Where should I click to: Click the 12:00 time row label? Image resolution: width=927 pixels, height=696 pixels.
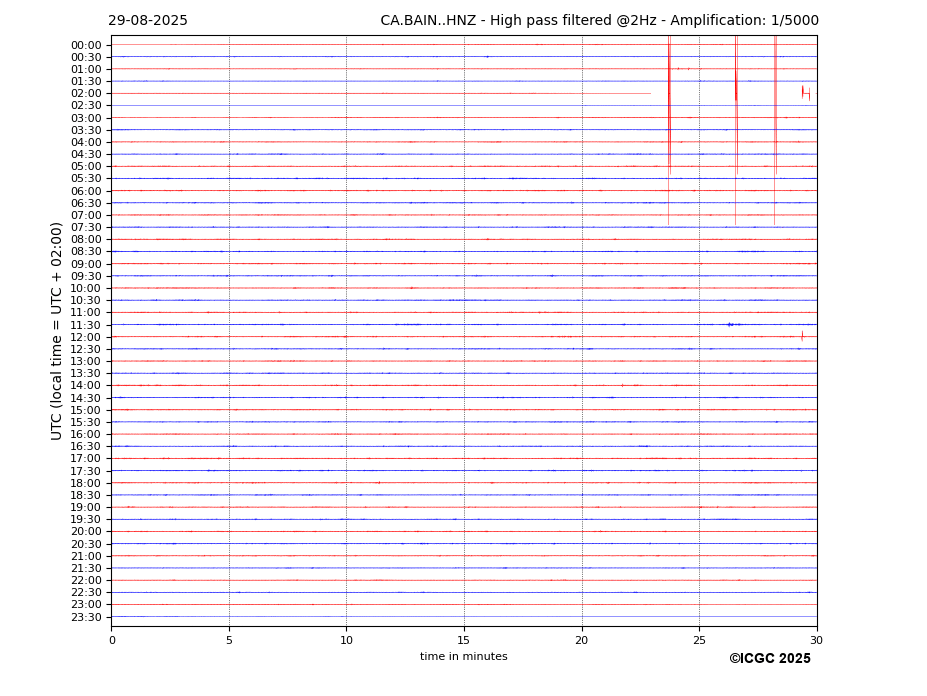pyautogui.click(x=86, y=338)
